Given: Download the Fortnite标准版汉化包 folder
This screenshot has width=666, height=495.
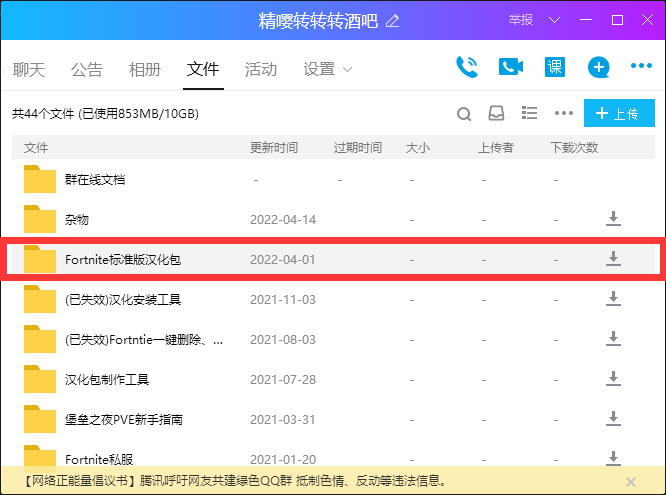Looking at the screenshot, I should (x=613, y=258).
